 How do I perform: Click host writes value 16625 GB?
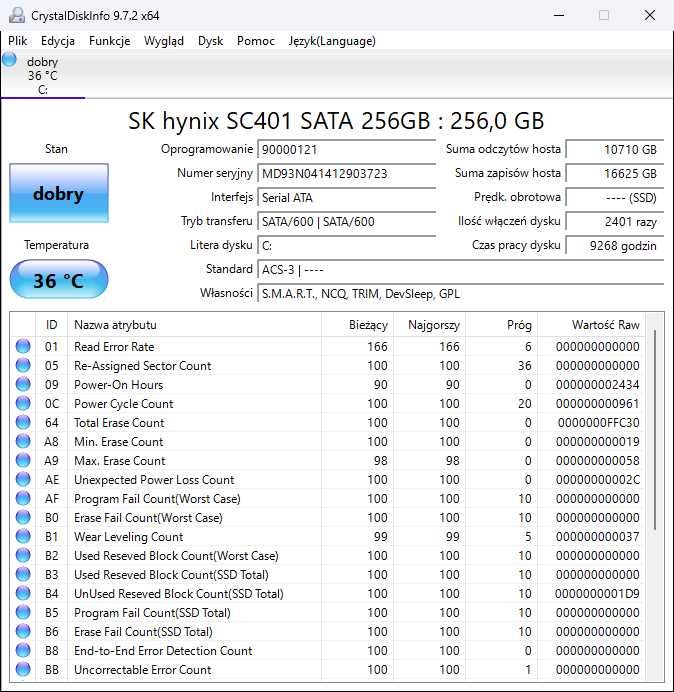615,173
